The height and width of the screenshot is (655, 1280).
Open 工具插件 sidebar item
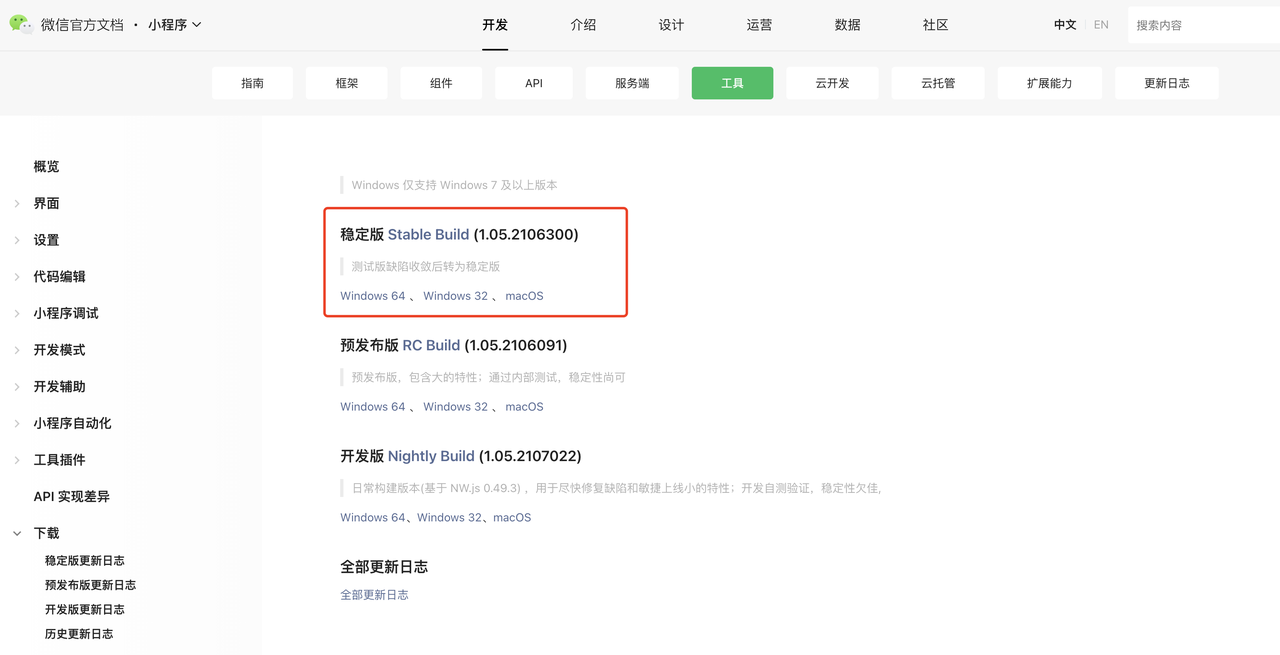pyautogui.click(x=59, y=460)
